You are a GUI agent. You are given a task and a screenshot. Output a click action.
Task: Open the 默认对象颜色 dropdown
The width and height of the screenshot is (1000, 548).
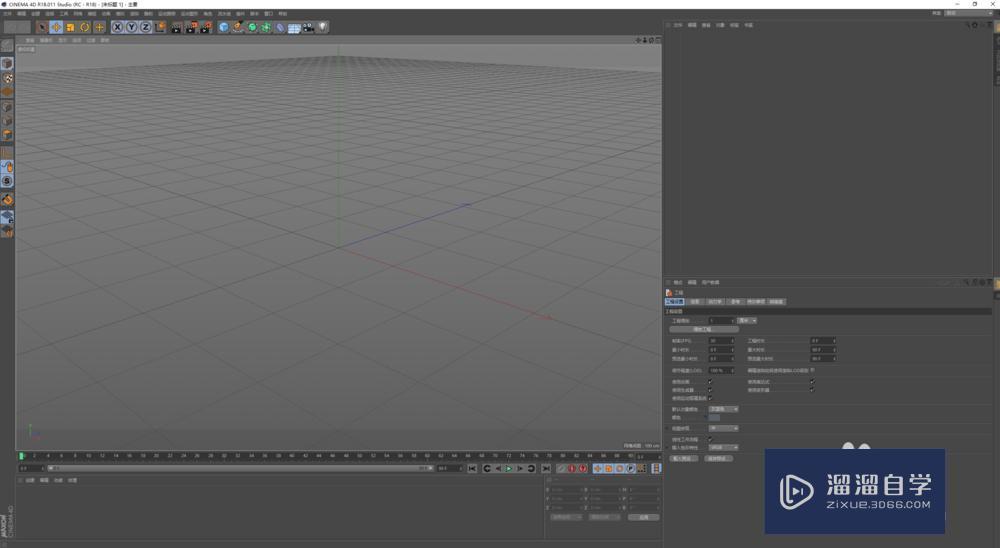723,409
